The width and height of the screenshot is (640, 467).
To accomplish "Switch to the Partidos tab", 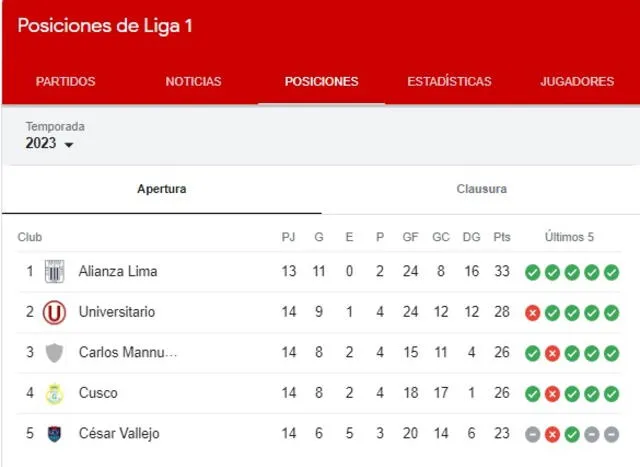I will coord(66,82).
